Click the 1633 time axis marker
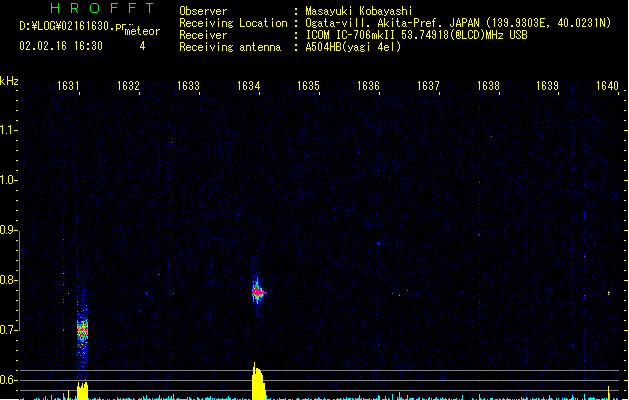 (188, 86)
